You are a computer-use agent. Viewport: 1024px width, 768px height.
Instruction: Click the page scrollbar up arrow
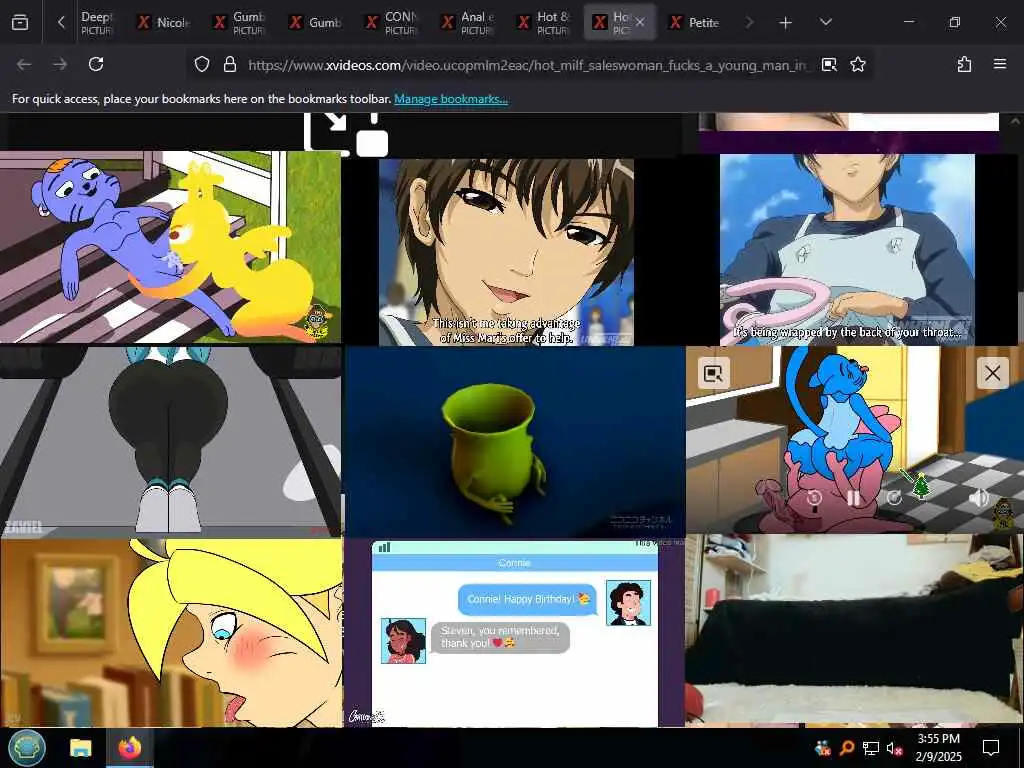pyautogui.click(x=1015, y=121)
